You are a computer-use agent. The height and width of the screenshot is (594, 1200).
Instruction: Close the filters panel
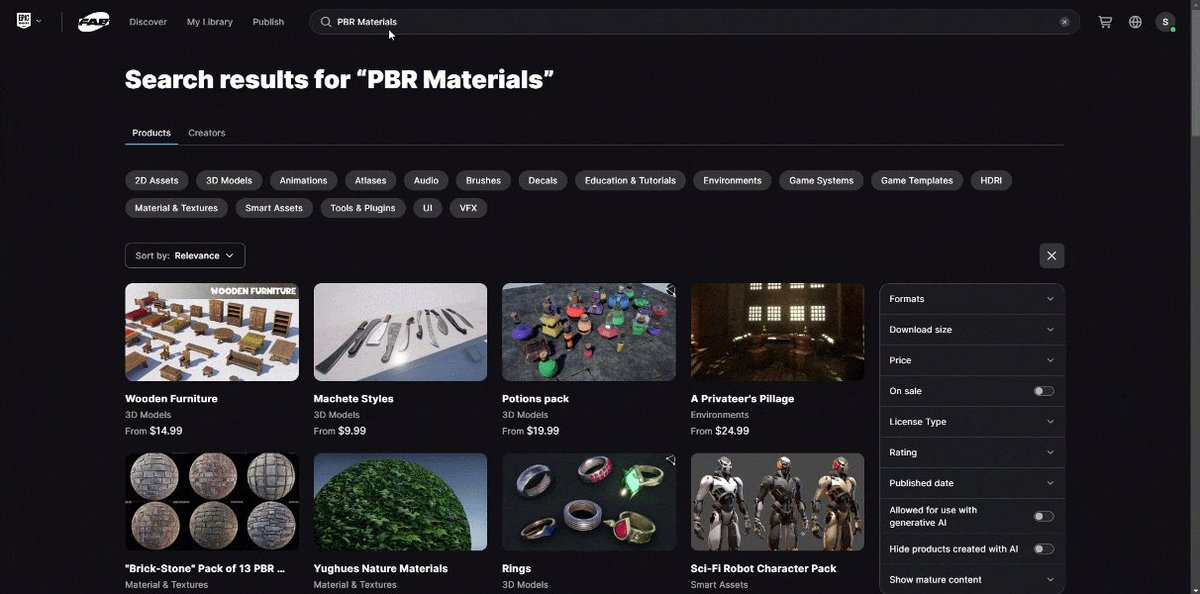click(x=1051, y=256)
